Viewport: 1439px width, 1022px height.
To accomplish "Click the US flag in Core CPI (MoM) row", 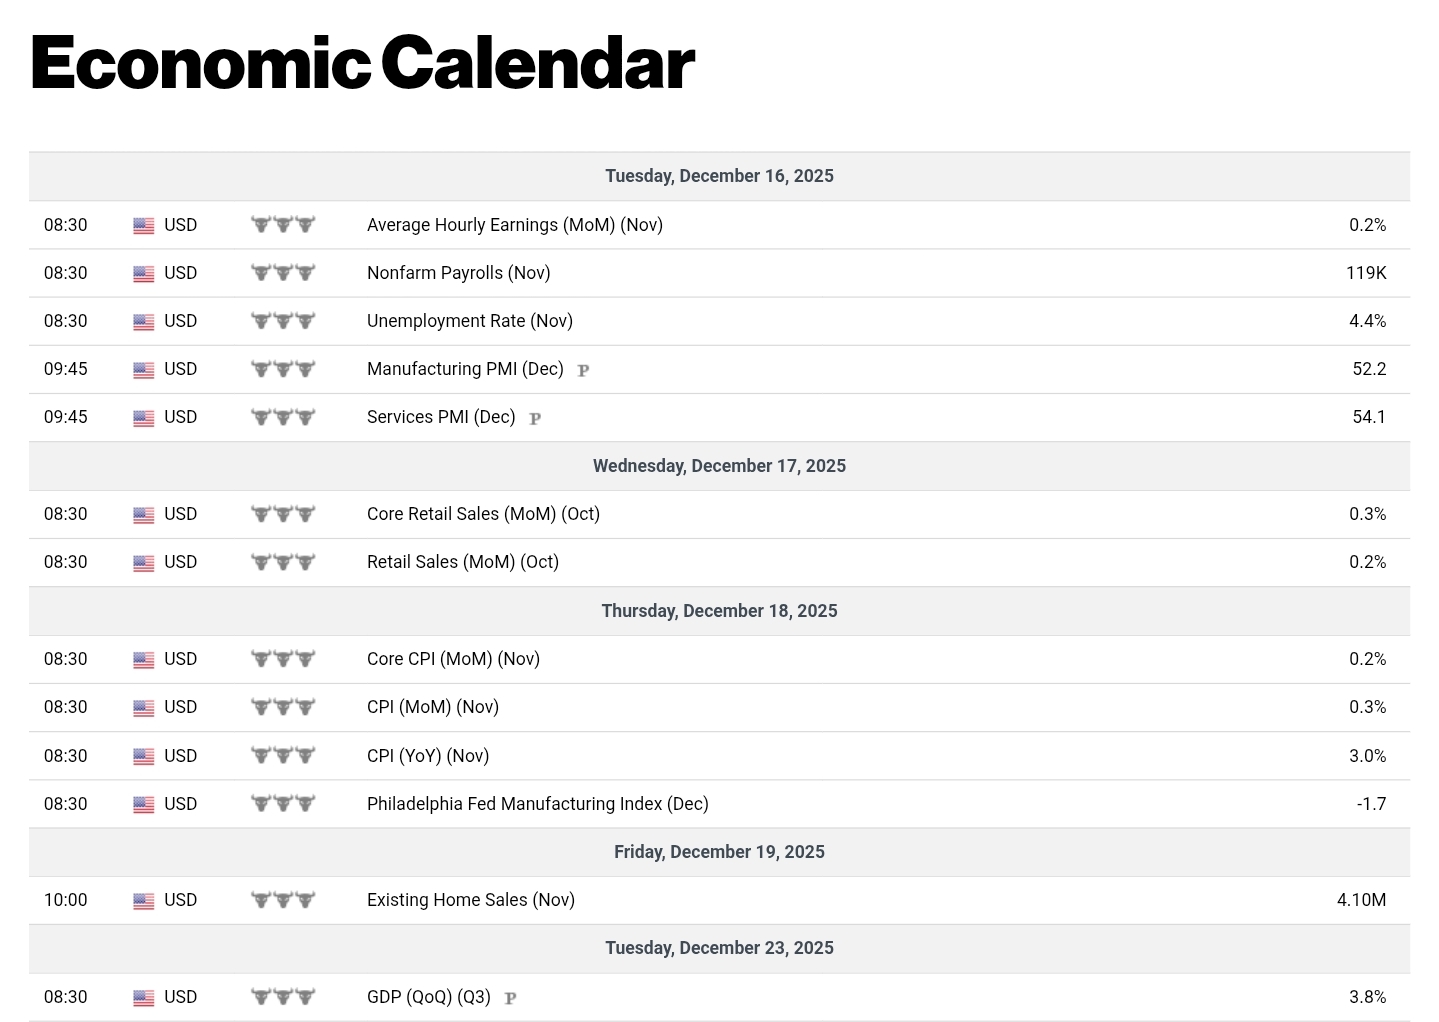I will [144, 660].
